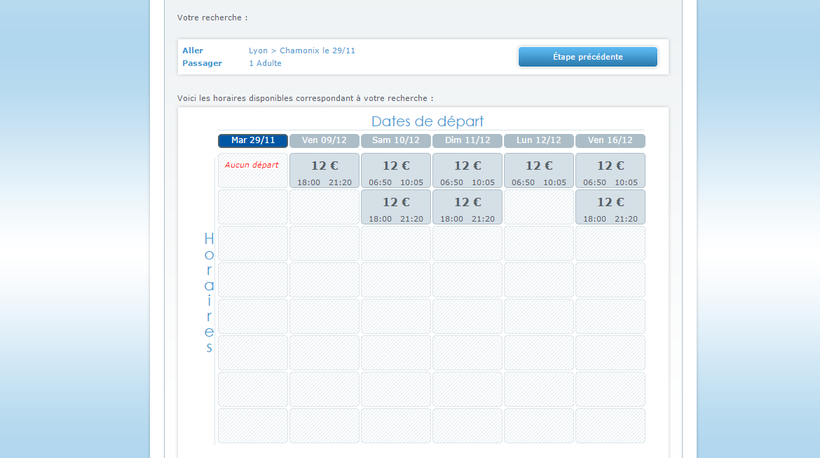Screen dimensions: 820x458
Task: Select Dim 11/12 fare departing 06:50
Action: click(467, 171)
